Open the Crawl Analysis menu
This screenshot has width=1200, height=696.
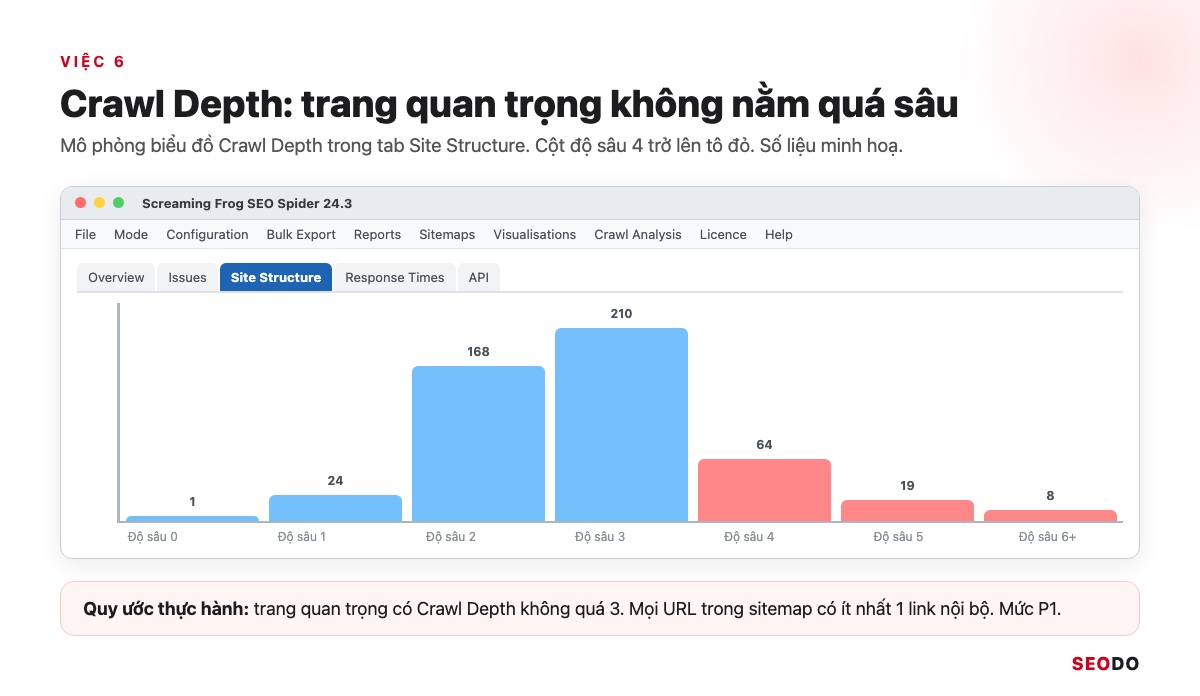pyautogui.click(x=638, y=234)
